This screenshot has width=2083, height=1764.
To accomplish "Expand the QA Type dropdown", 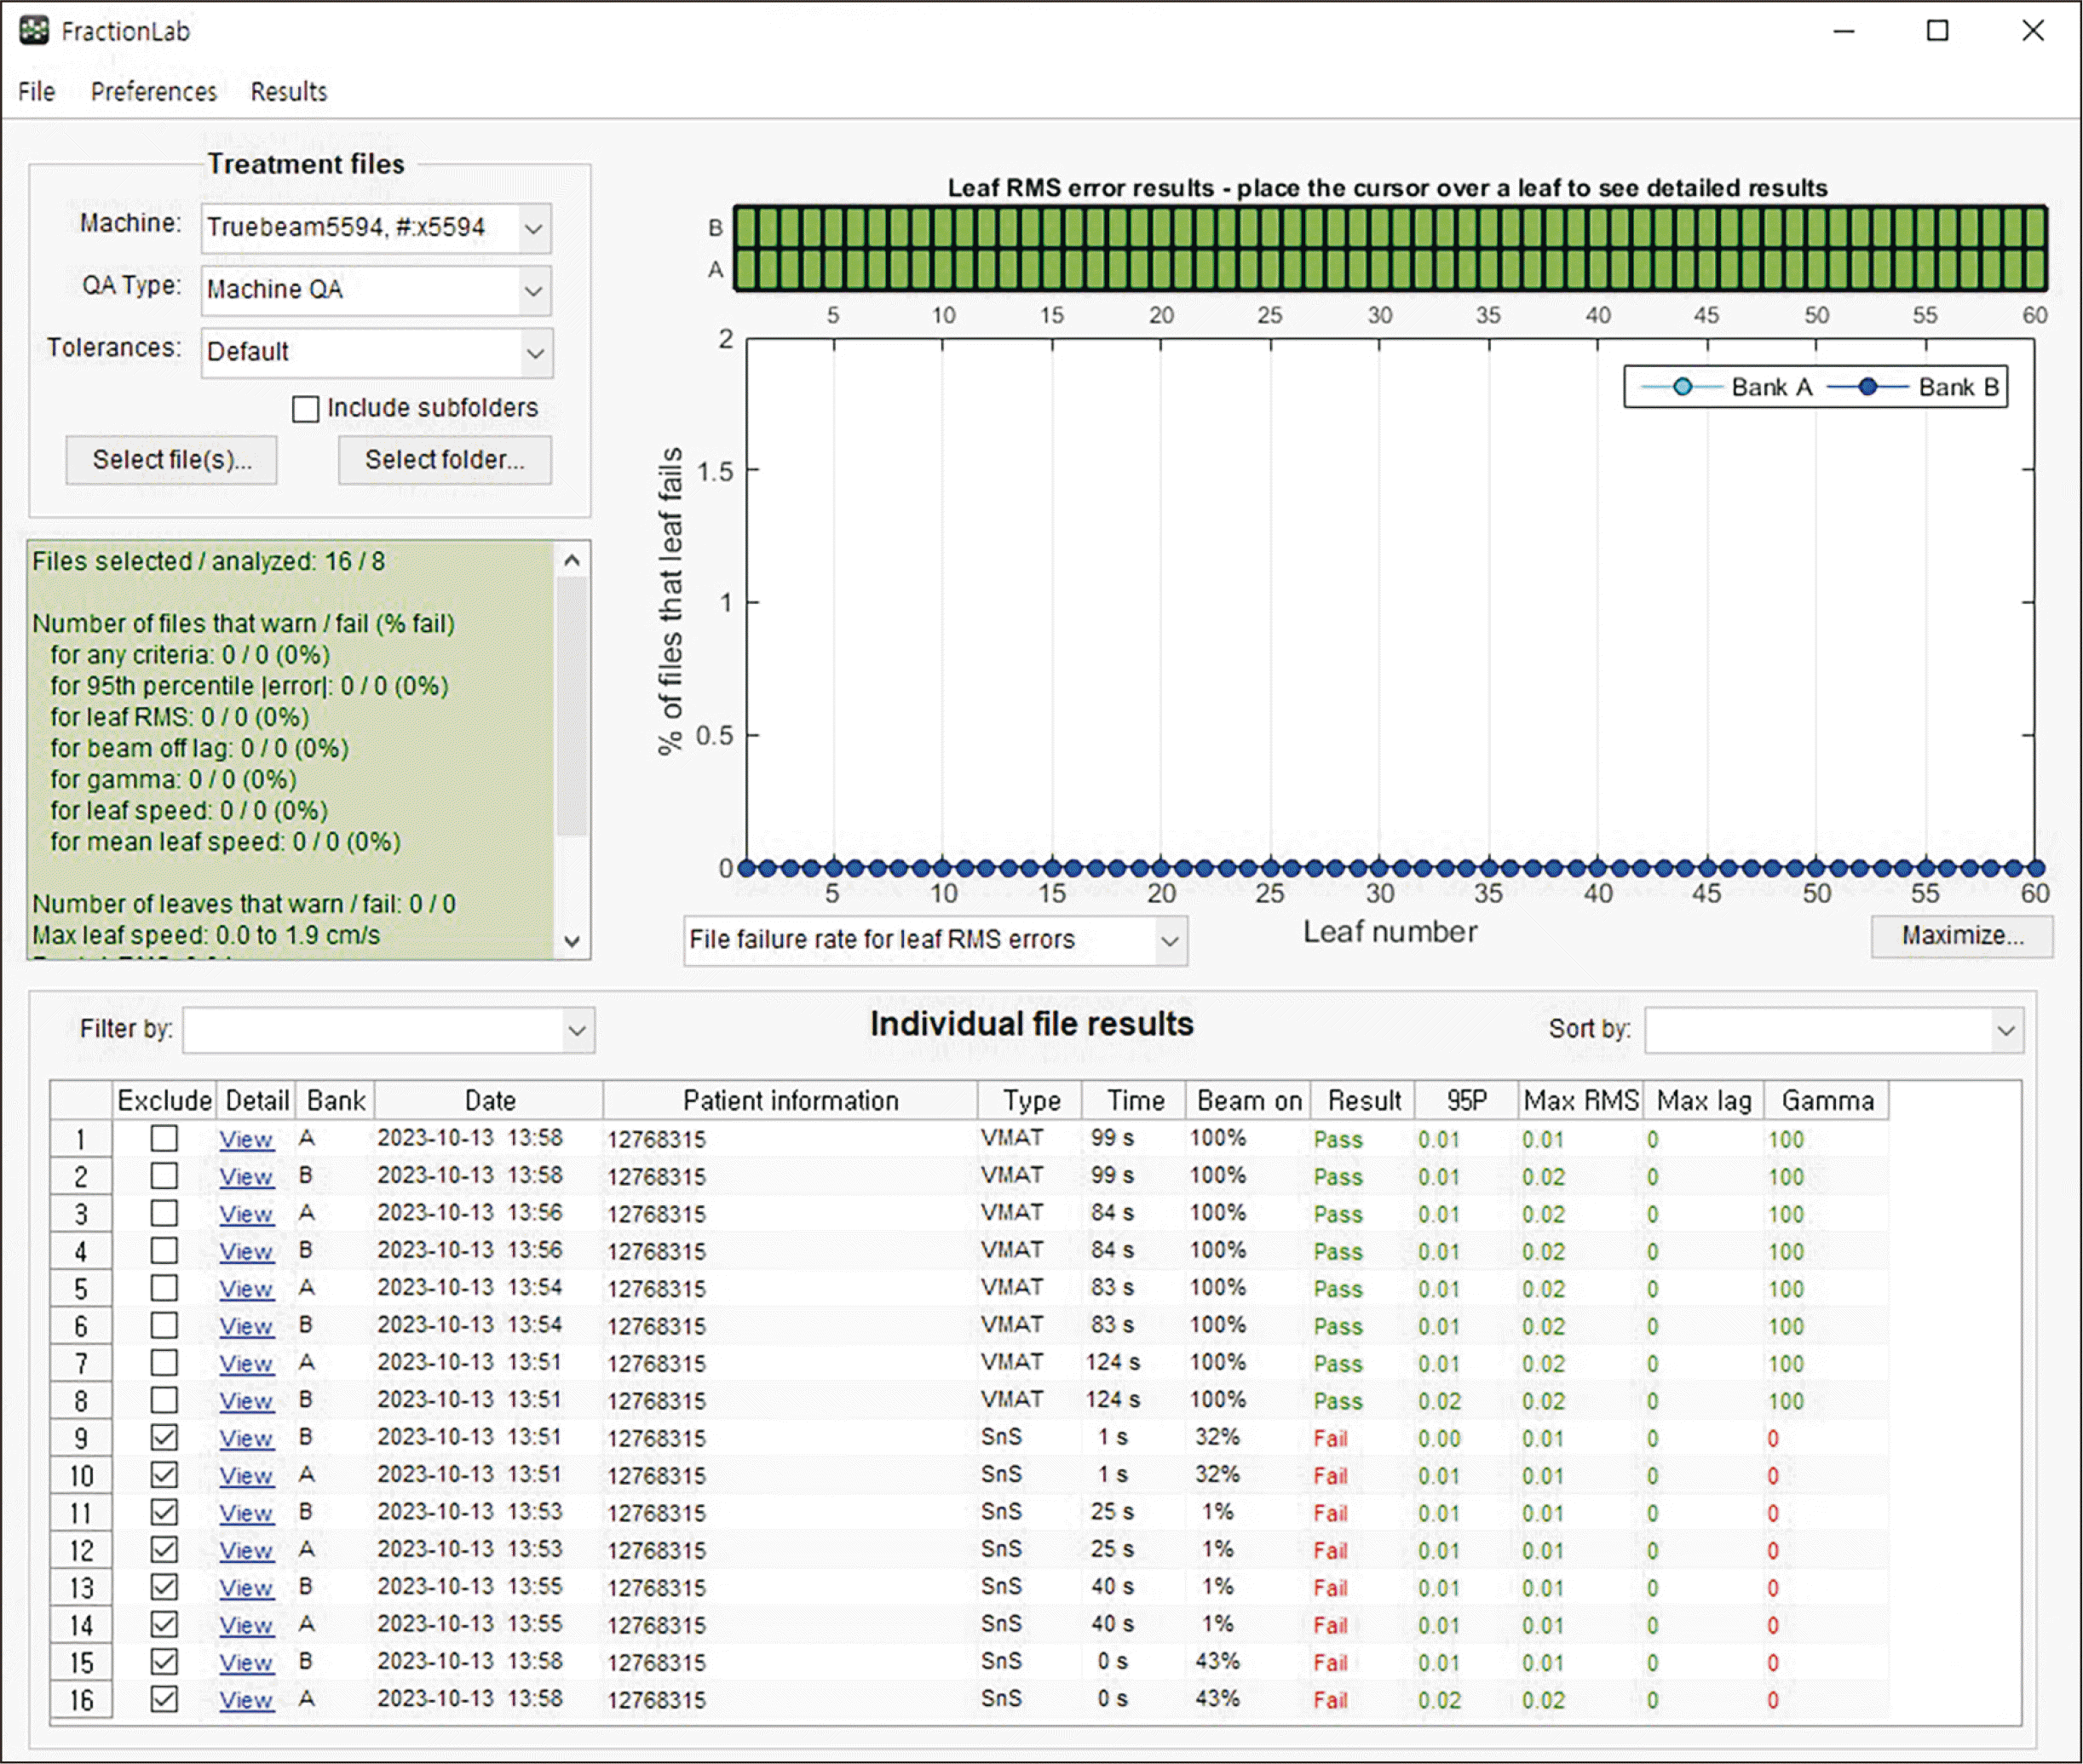I will pyautogui.click(x=534, y=290).
